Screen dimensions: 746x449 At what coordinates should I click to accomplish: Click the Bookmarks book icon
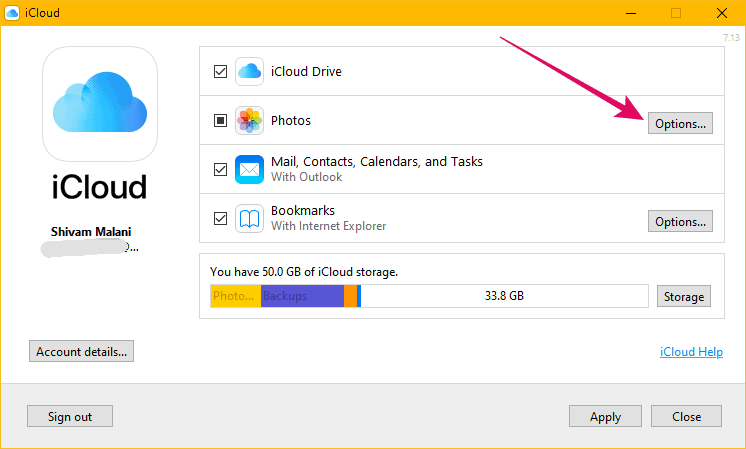click(249, 218)
